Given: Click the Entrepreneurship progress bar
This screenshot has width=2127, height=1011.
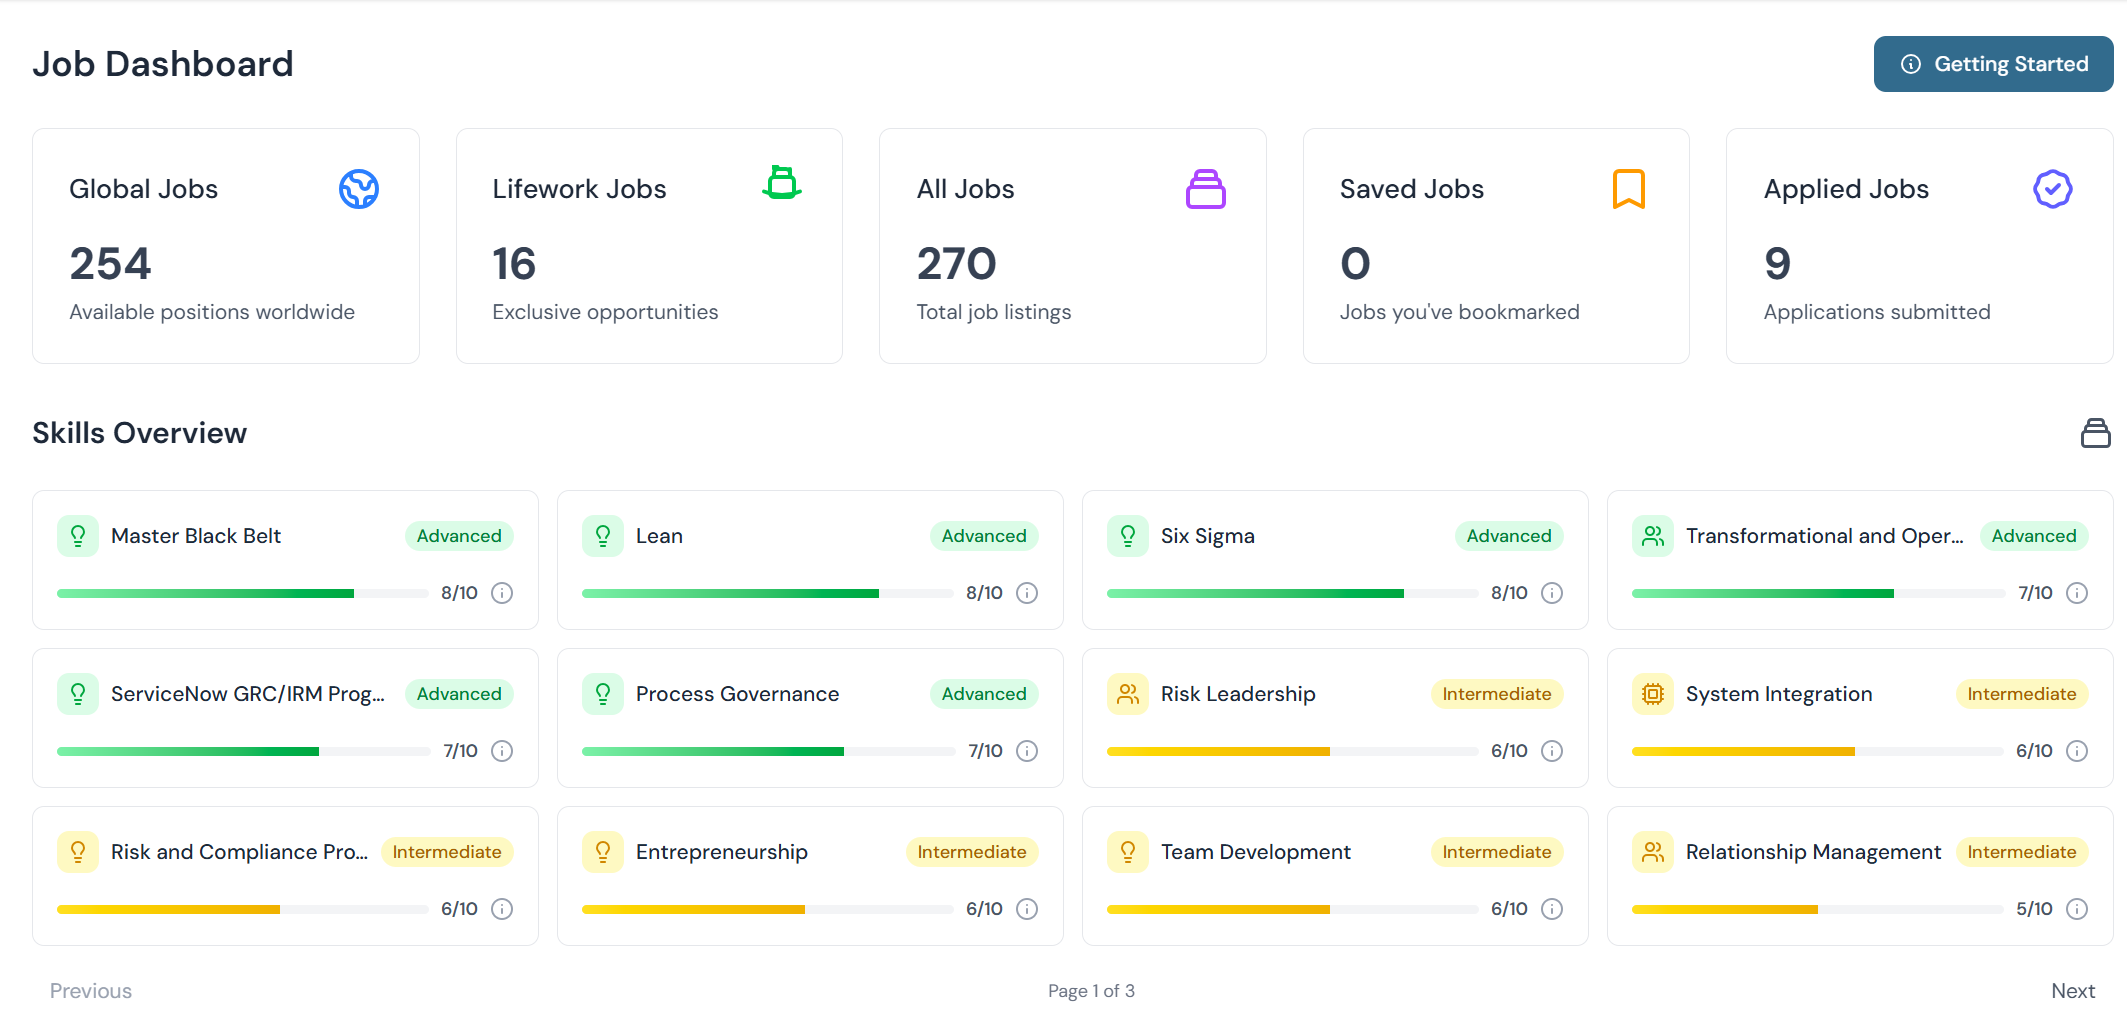Looking at the screenshot, I should [x=767, y=910].
